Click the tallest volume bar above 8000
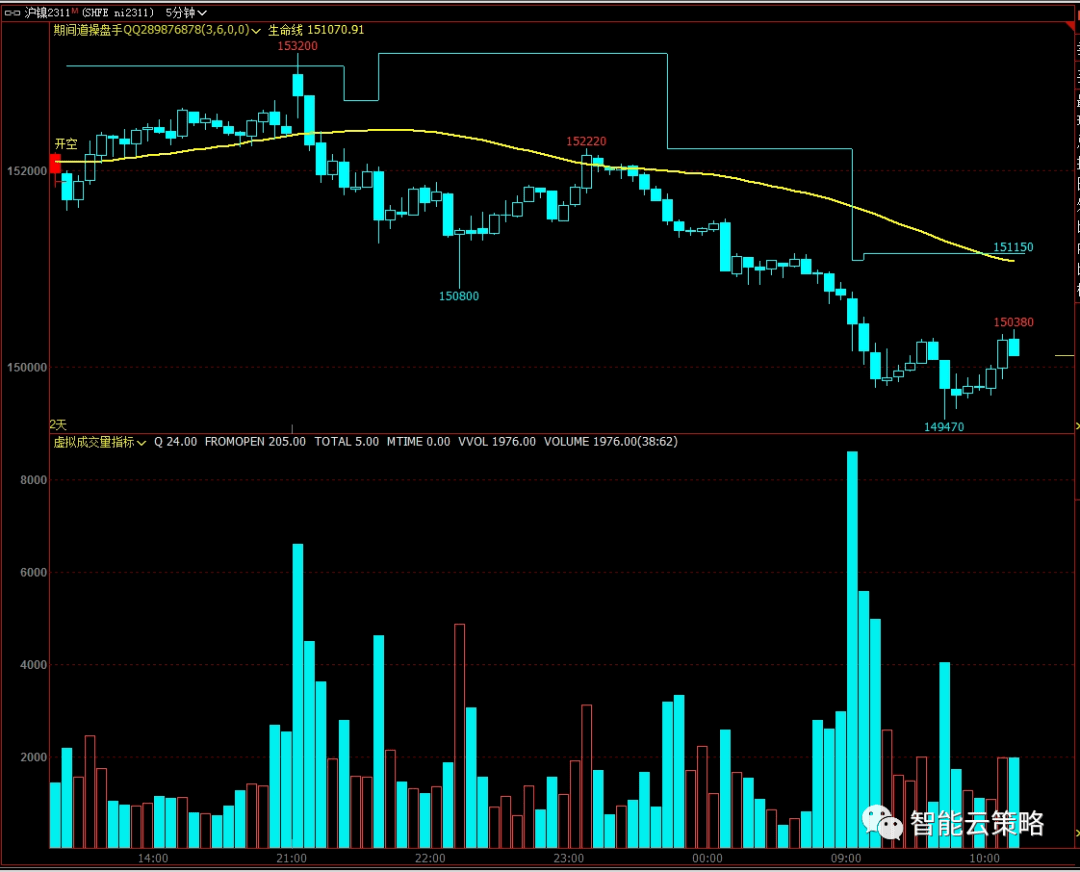This screenshot has height=872, width=1080. point(852,650)
